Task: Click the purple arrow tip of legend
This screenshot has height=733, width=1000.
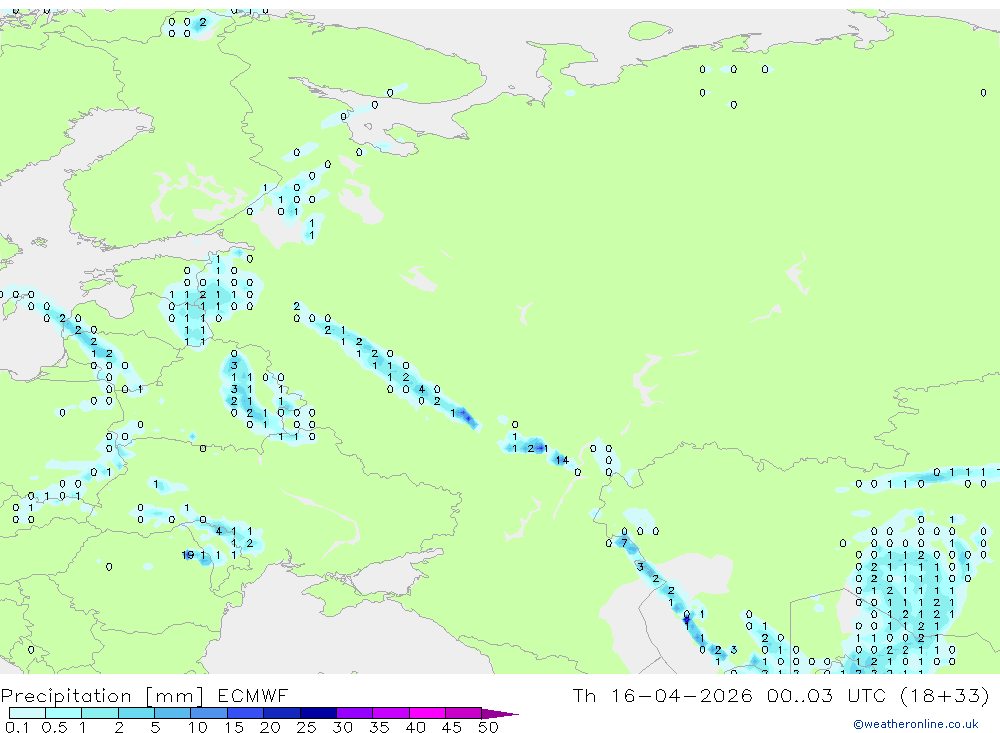Action: [500, 714]
